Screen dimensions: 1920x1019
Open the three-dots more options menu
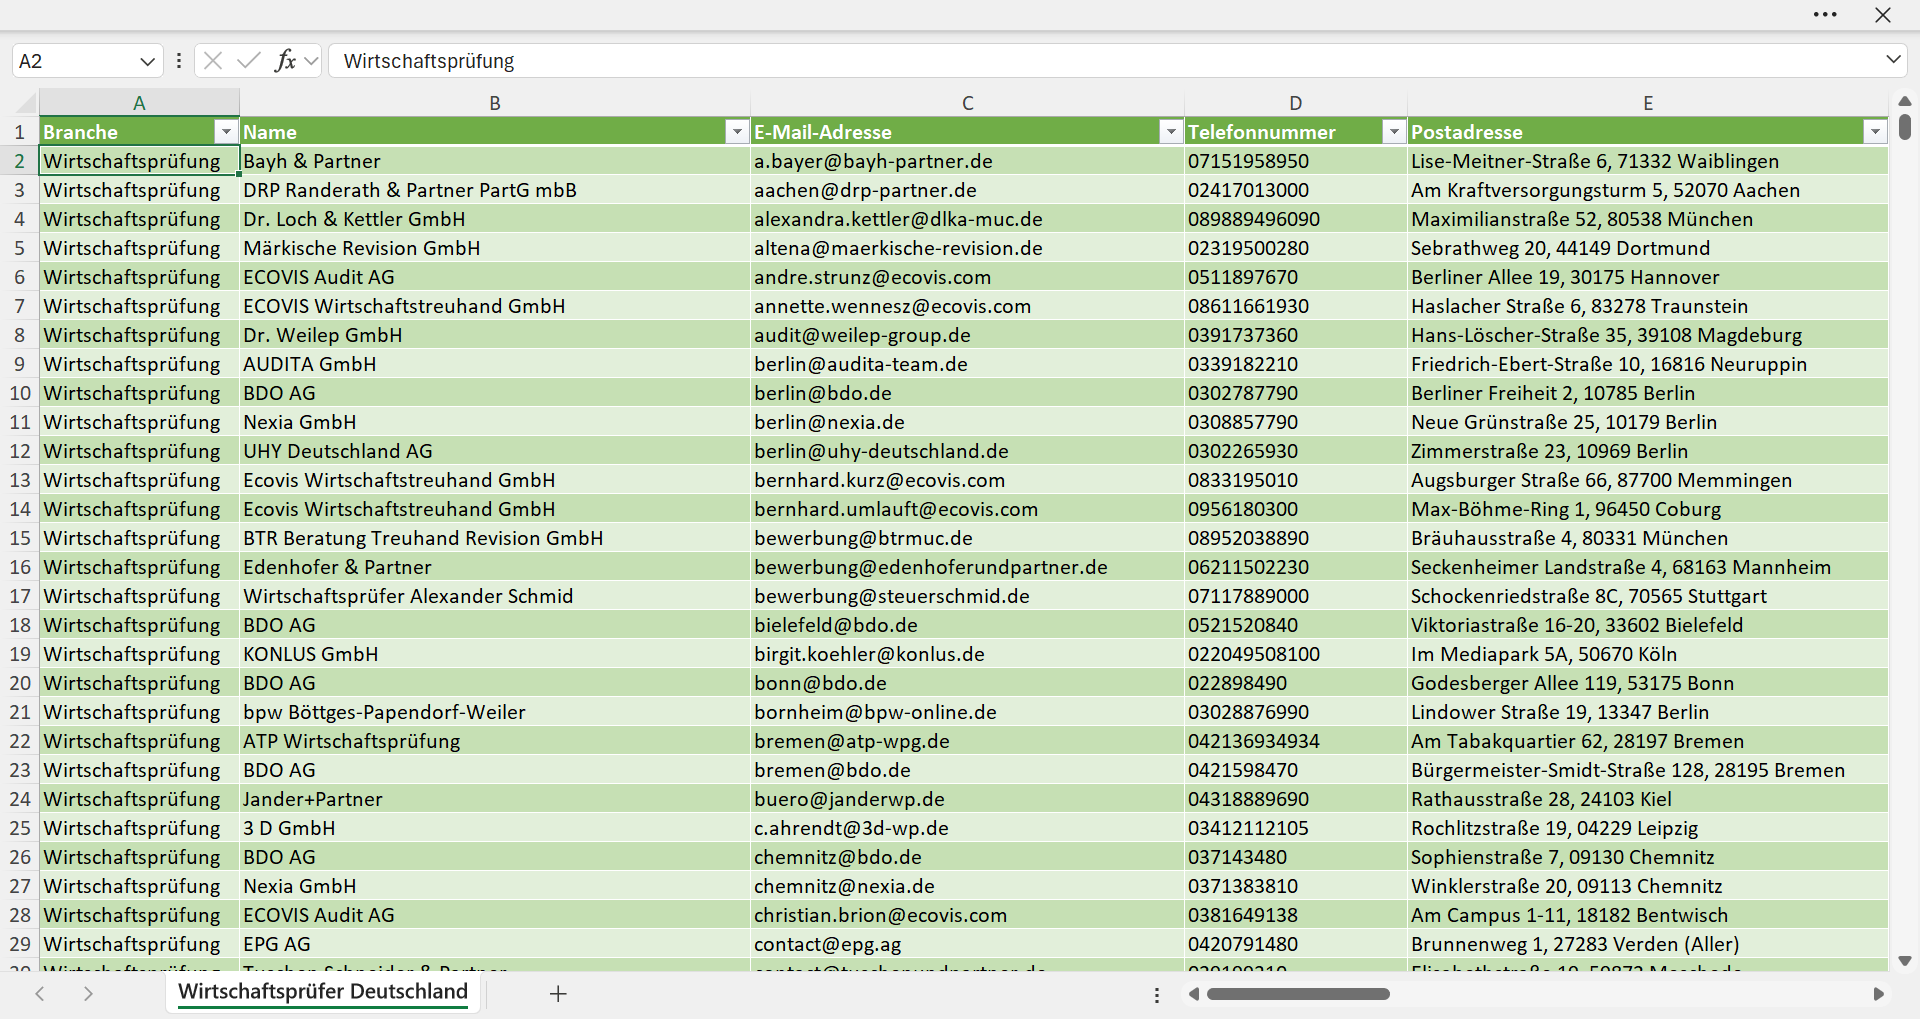1825,15
